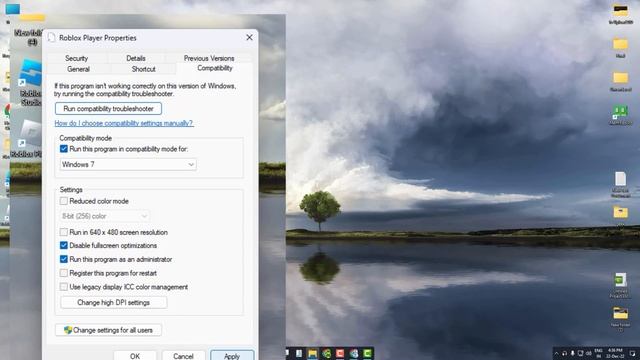640x360 pixels.
Task: Click the Cancel button
Action: [x=183, y=356]
